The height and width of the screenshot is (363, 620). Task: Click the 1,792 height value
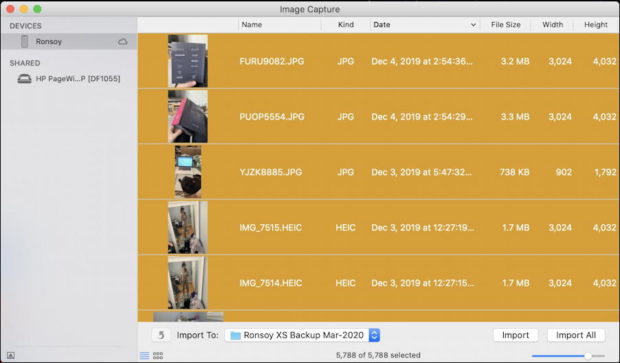tap(605, 172)
